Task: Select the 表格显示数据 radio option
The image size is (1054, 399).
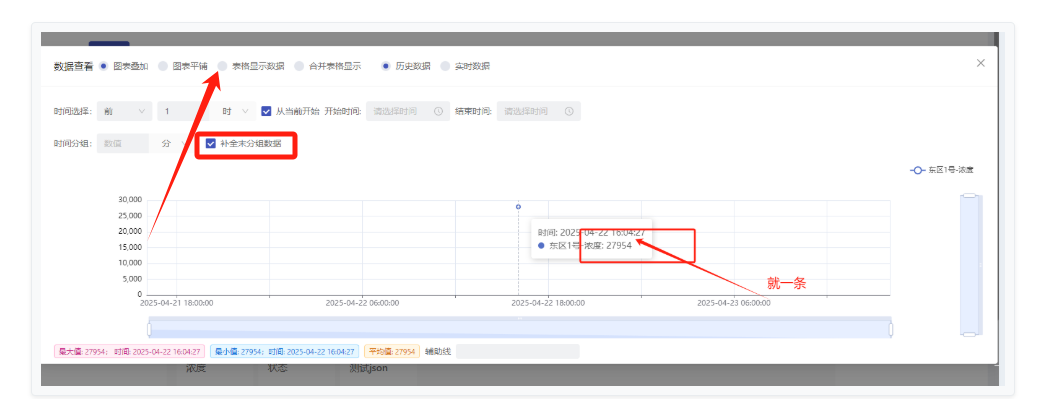Action: pos(222,66)
